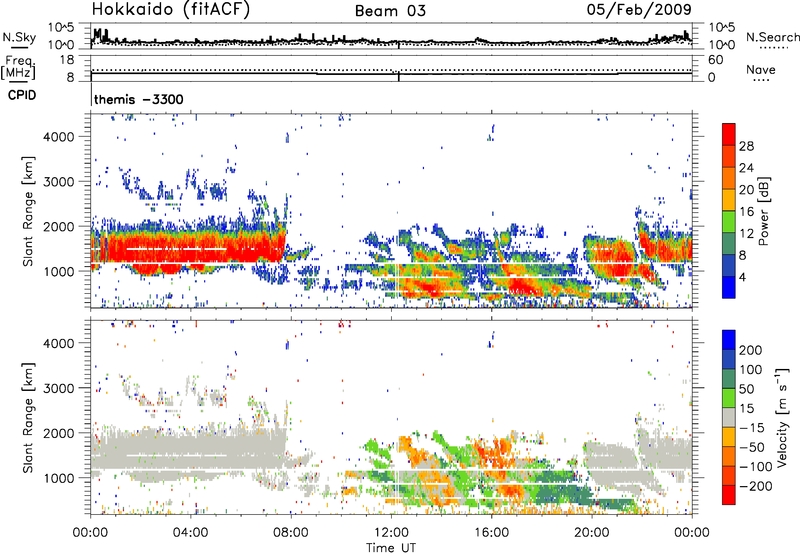800x554 pixels.
Task: Click the "10^5" label beside N.Search
Action: [721, 28]
